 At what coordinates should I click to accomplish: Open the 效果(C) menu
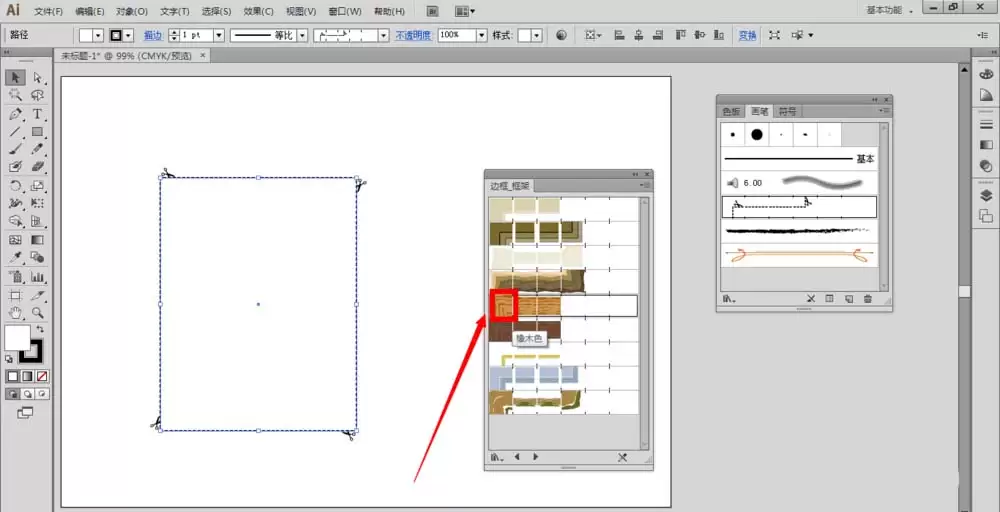pyautogui.click(x=258, y=11)
